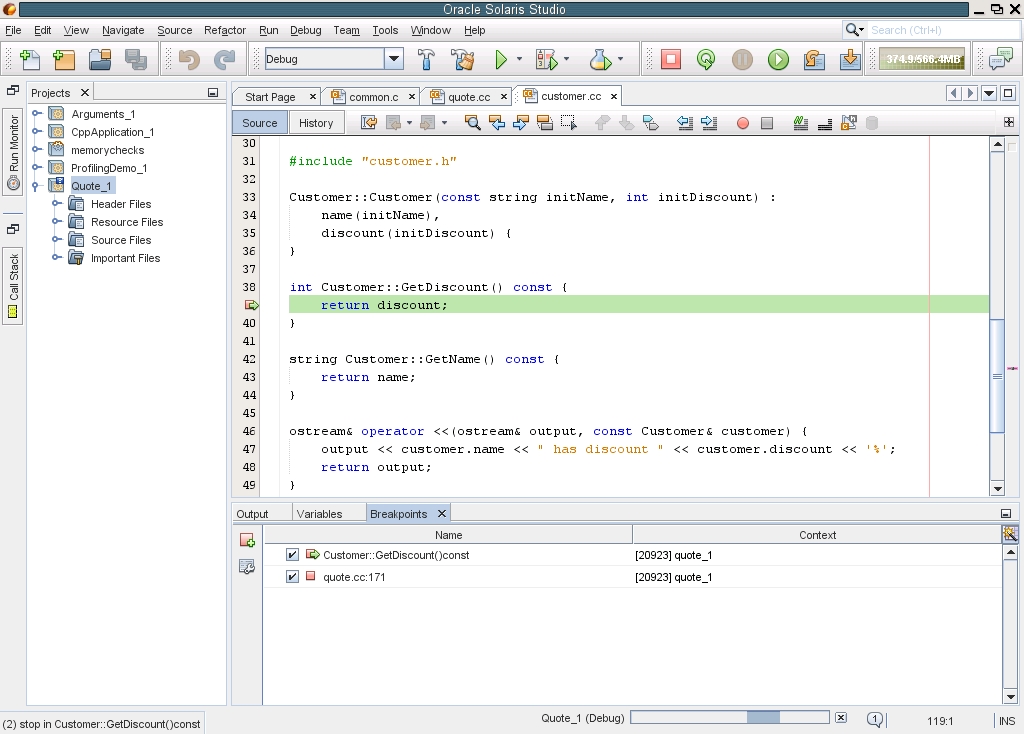This screenshot has width=1024, height=734.
Task: Open the Run Monitor side panel
Action: pyautogui.click(x=14, y=152)
